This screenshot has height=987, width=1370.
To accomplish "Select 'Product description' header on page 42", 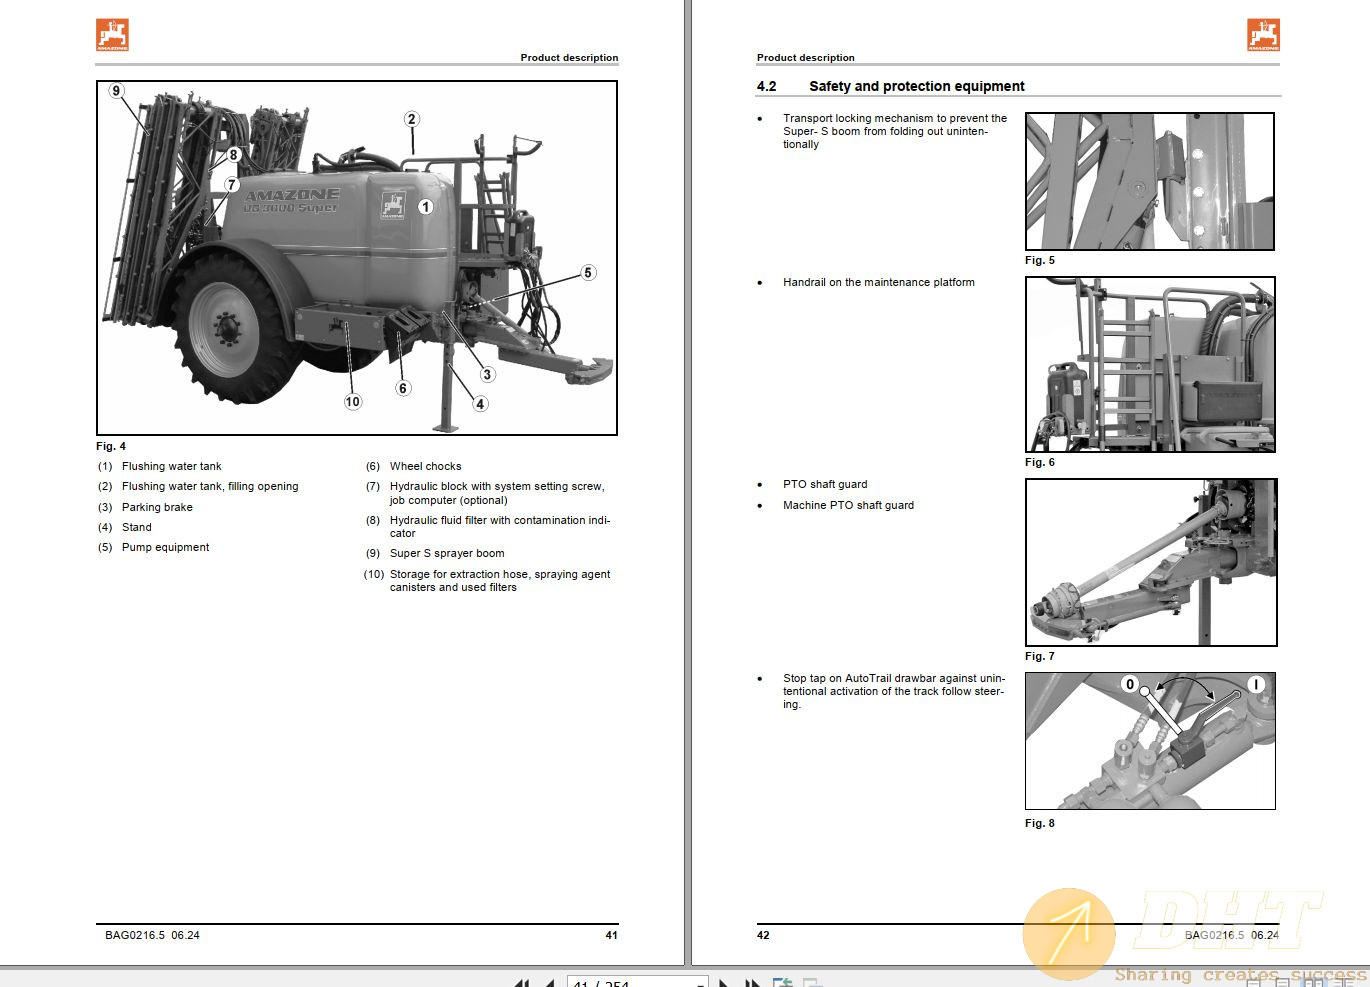I will pyautogui.click(x=806, y=58).
